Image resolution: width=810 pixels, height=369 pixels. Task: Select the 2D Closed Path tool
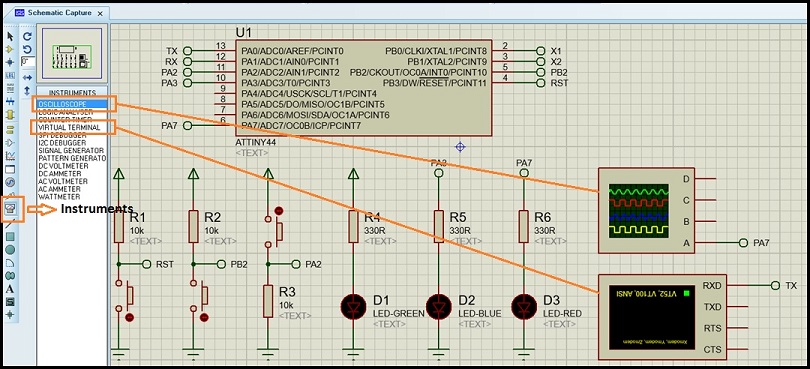(x=10, y=275)
